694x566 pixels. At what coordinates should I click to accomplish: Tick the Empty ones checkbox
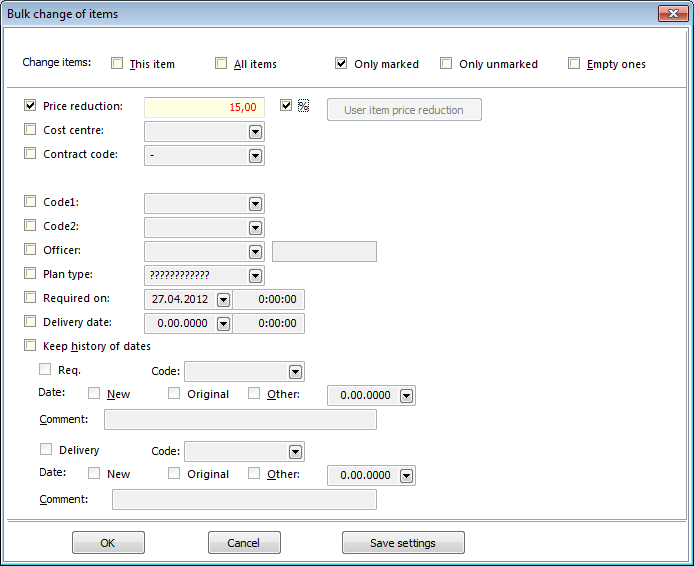coord(574,63)
